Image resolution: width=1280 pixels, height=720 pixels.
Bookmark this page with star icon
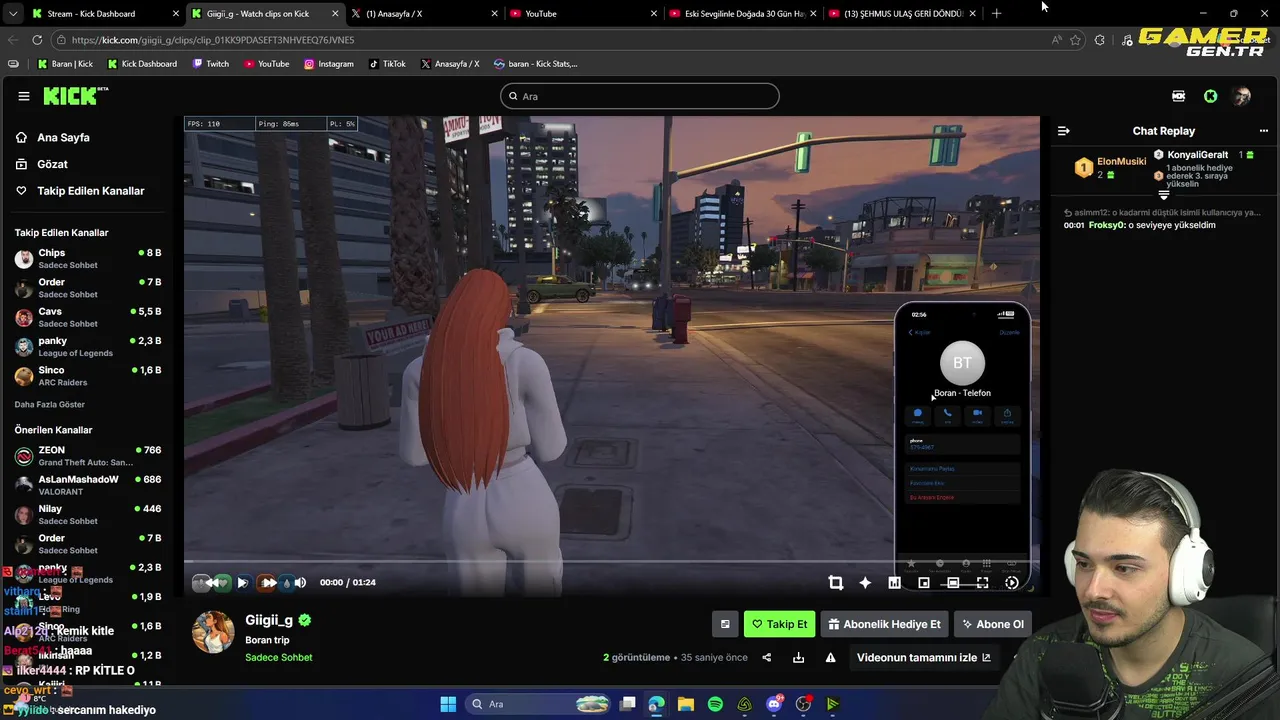(1075, 40)
